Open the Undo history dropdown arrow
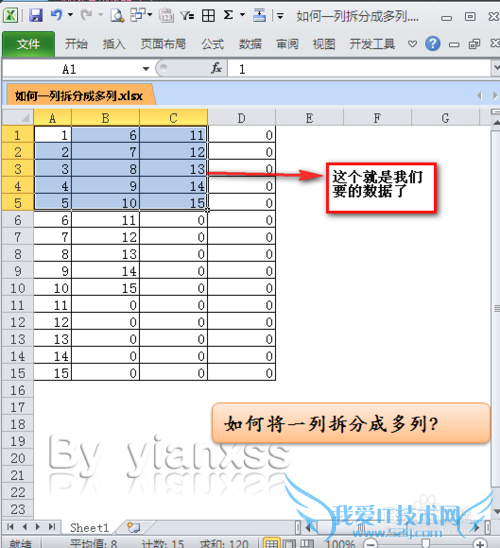The image size is (500, 548). 70,15
